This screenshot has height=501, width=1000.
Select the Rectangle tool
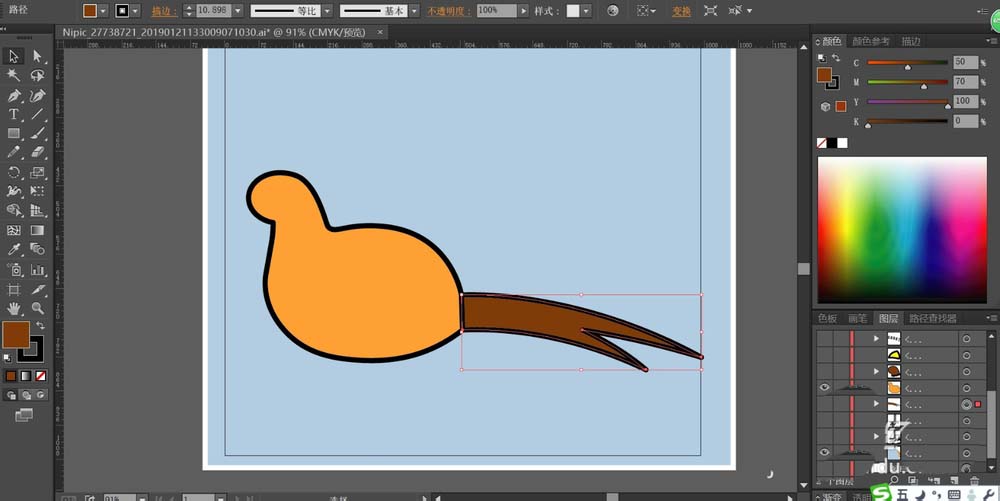(x=14, y=134)
